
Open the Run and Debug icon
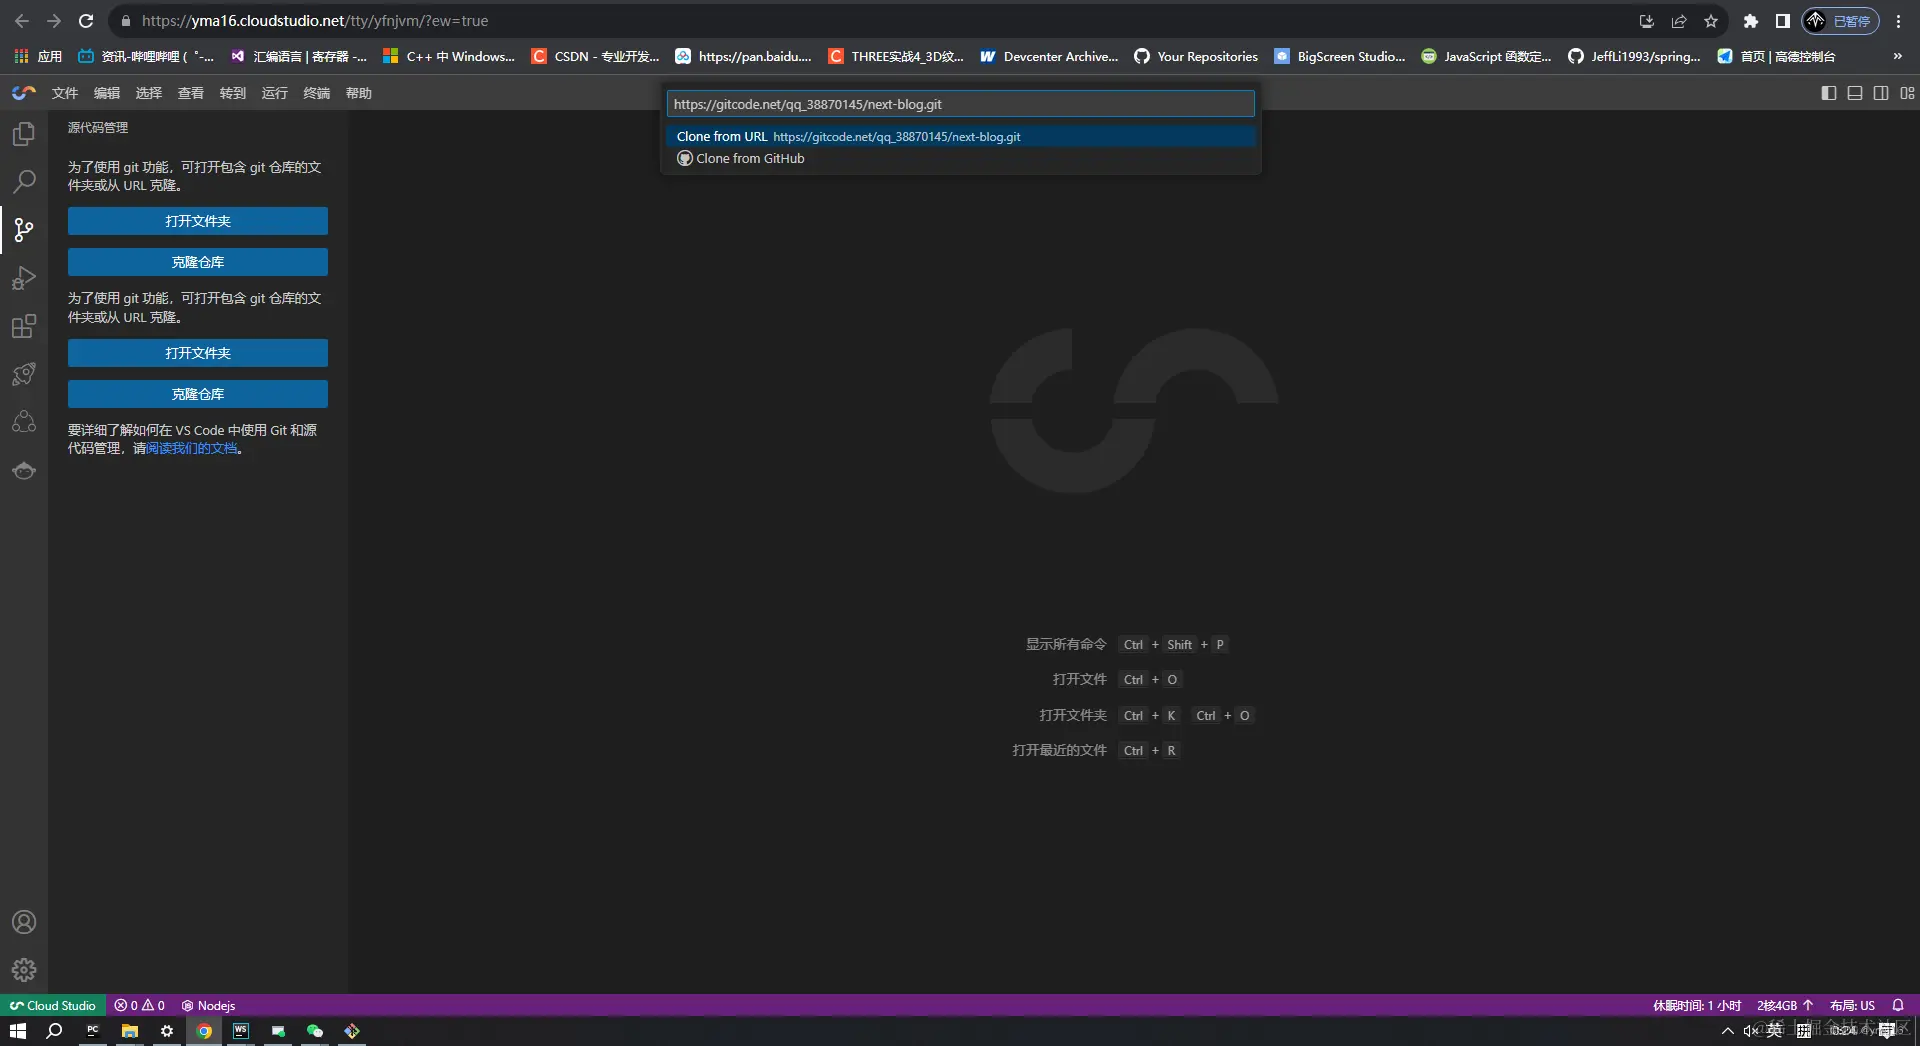click(x=23, y=278)
